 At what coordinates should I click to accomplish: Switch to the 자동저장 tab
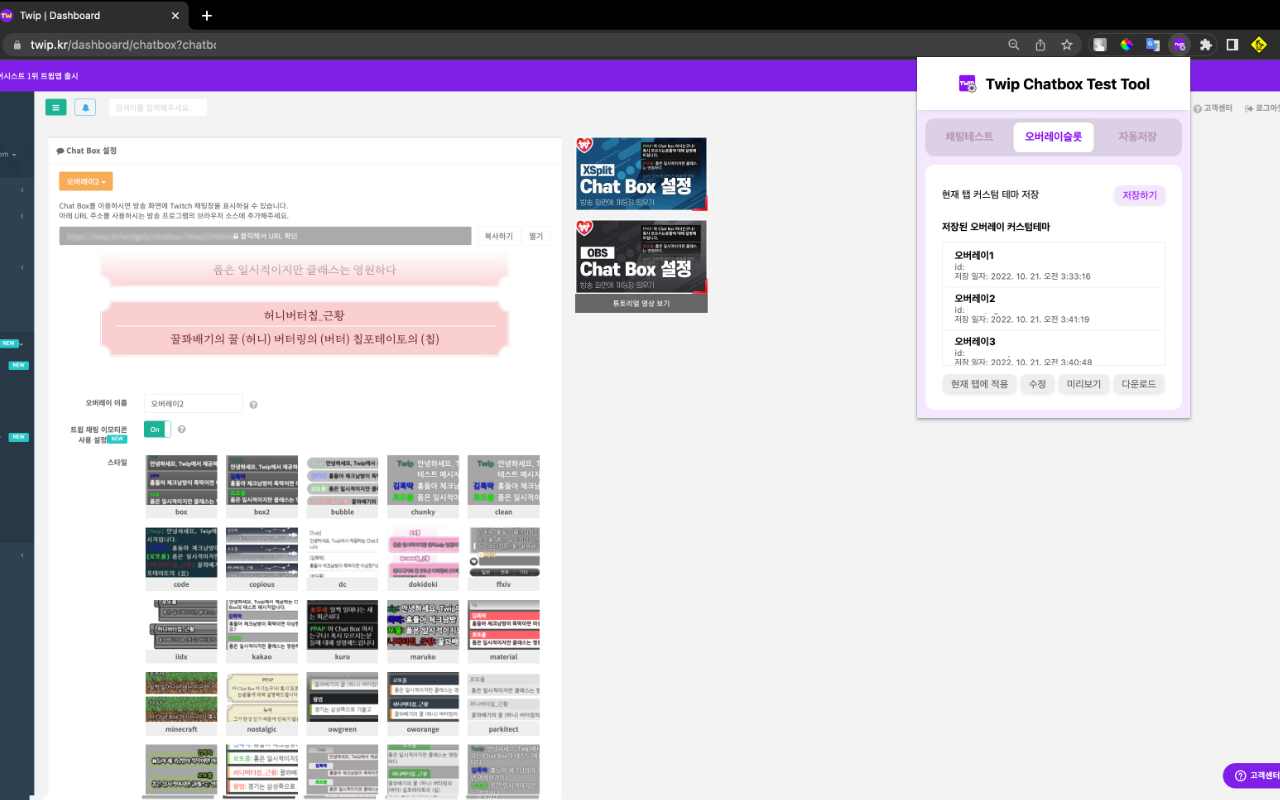pyautogui.click(x=1137, y=137)
